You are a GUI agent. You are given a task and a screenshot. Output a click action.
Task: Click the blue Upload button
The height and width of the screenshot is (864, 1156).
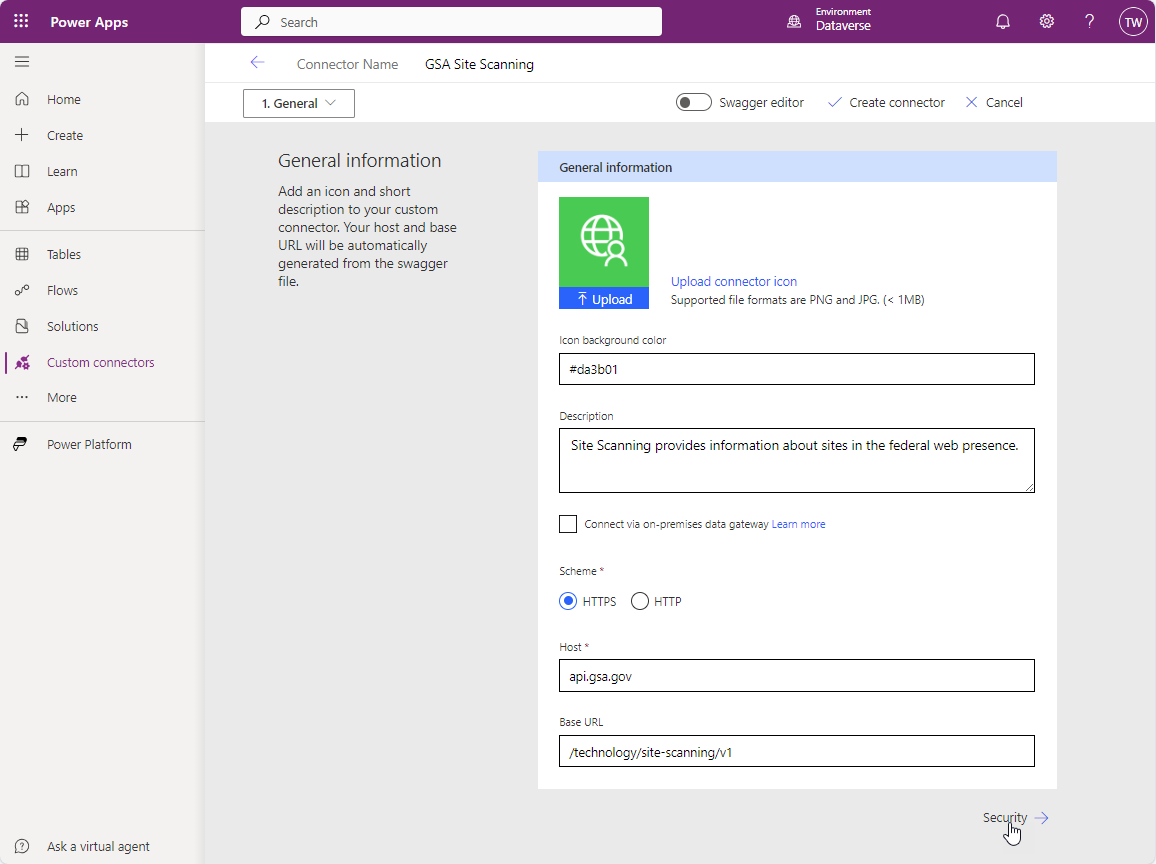click(604, 299)
